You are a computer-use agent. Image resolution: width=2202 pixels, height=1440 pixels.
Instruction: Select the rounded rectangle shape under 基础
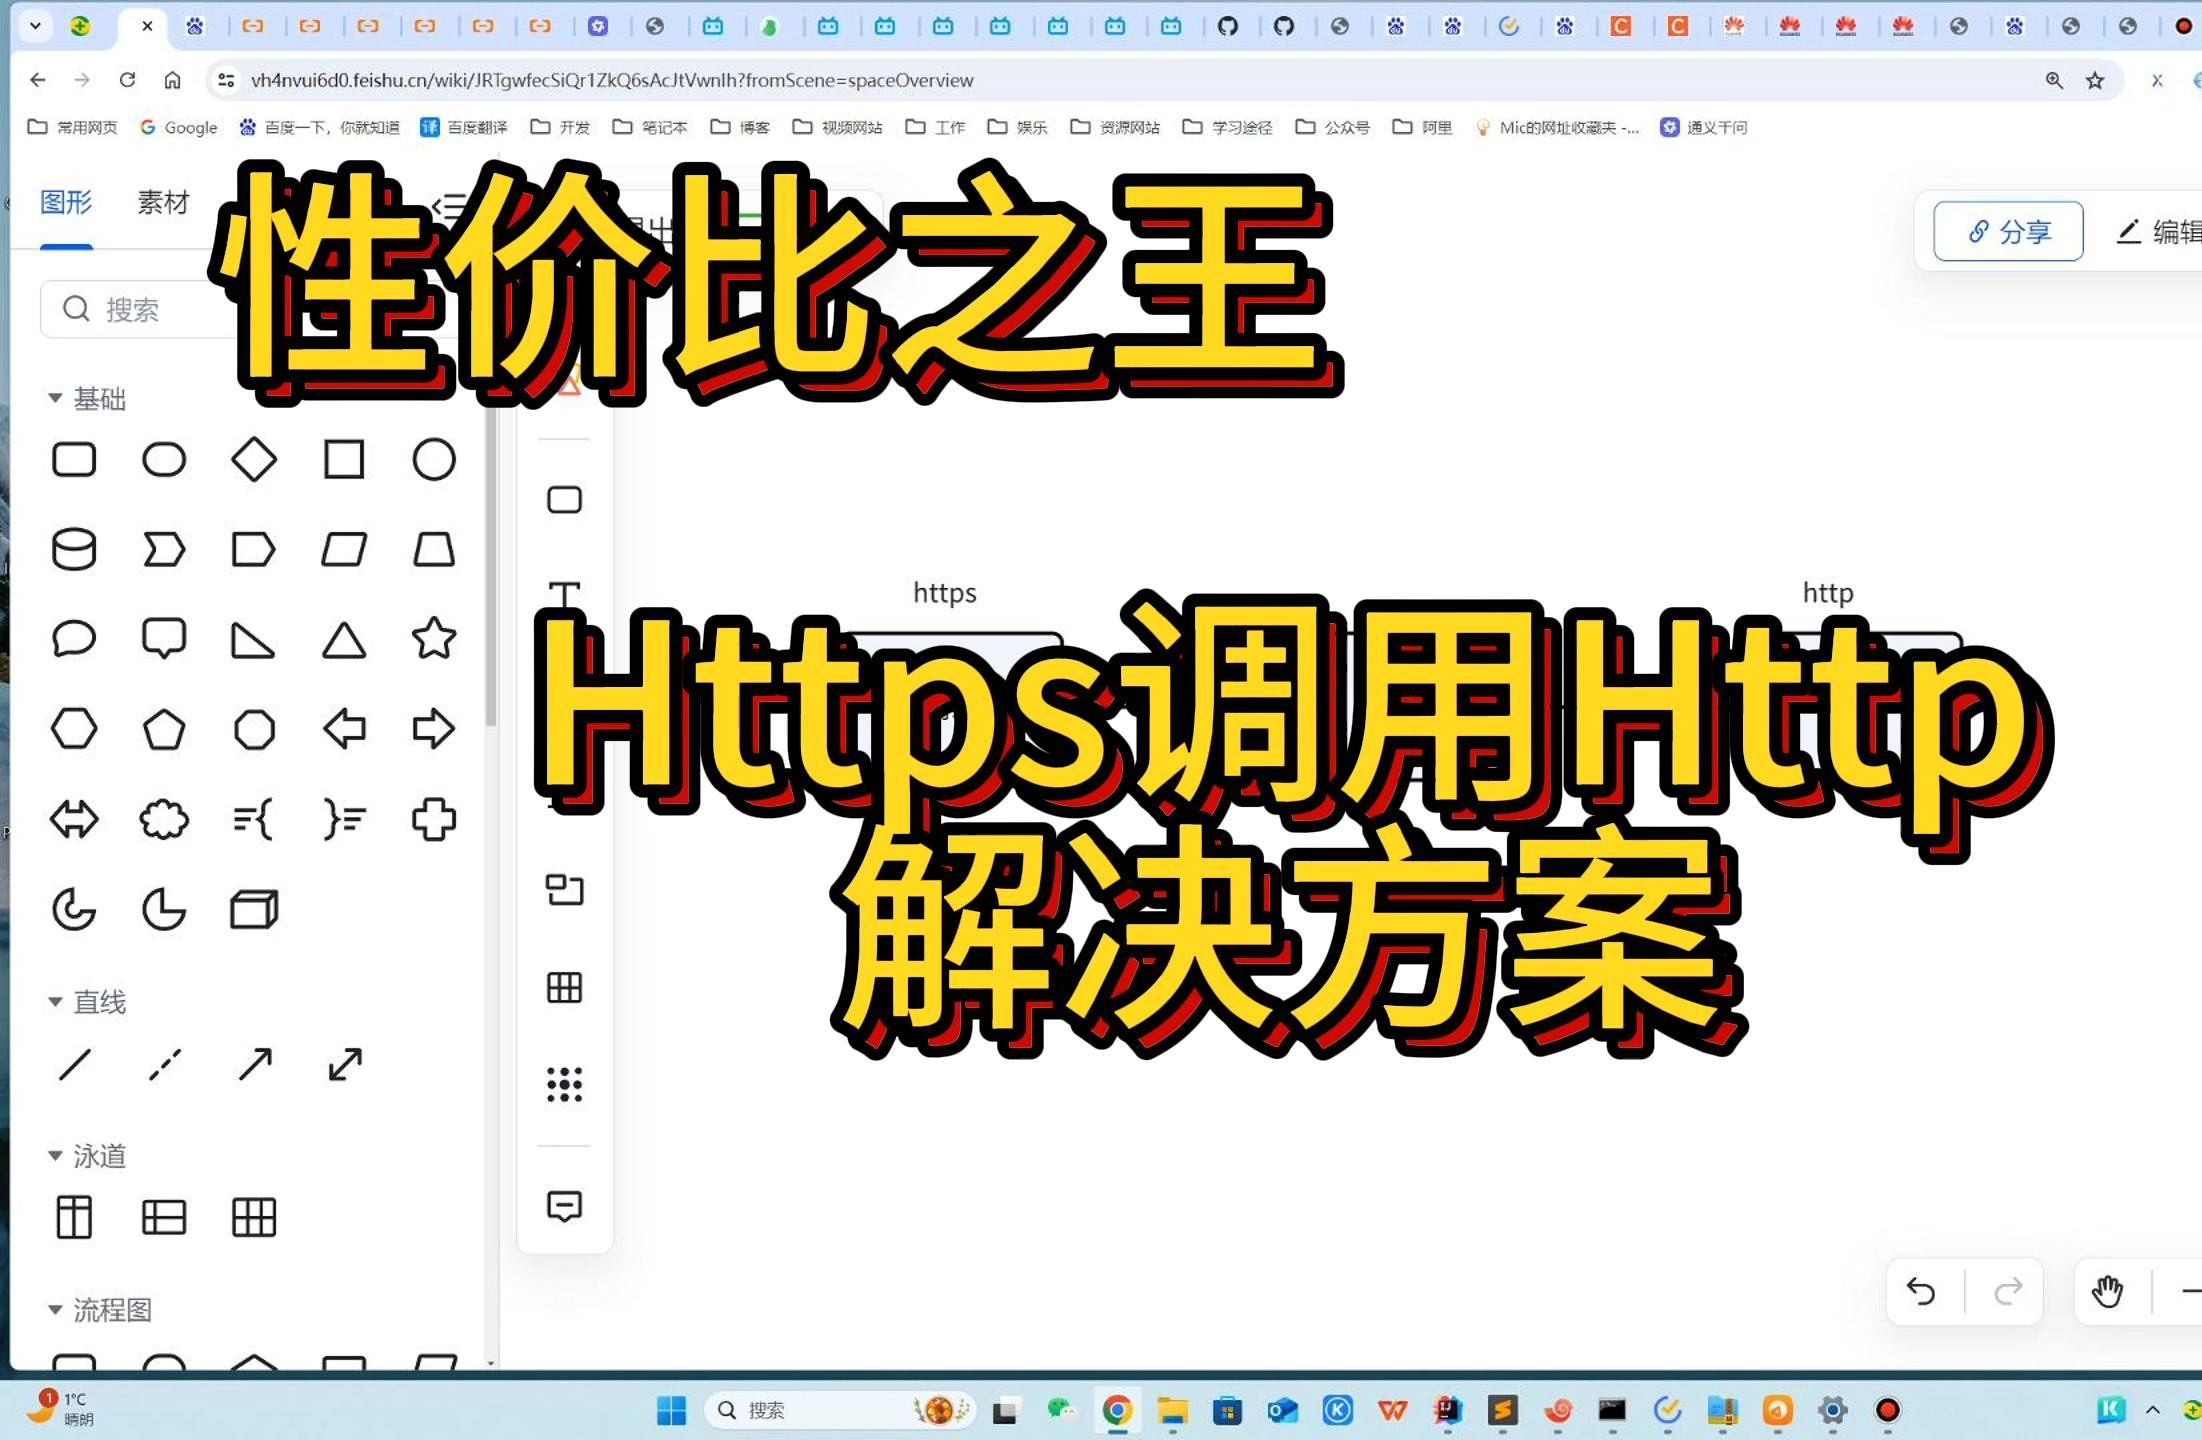coord(74,459)
